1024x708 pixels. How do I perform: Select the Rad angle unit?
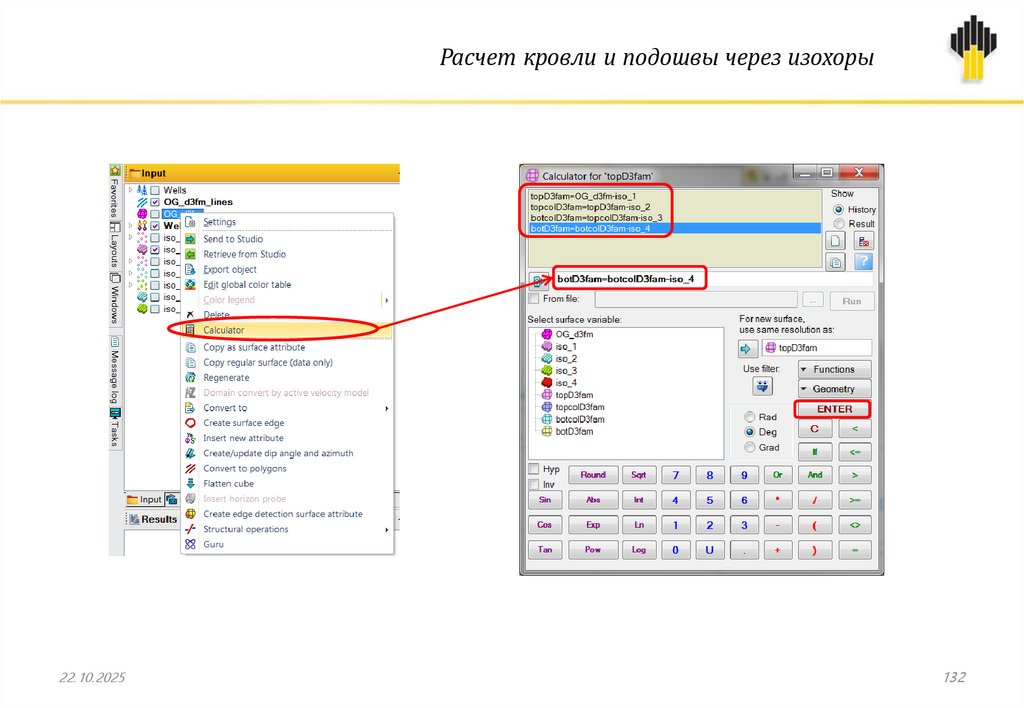(x=750, y=417)
